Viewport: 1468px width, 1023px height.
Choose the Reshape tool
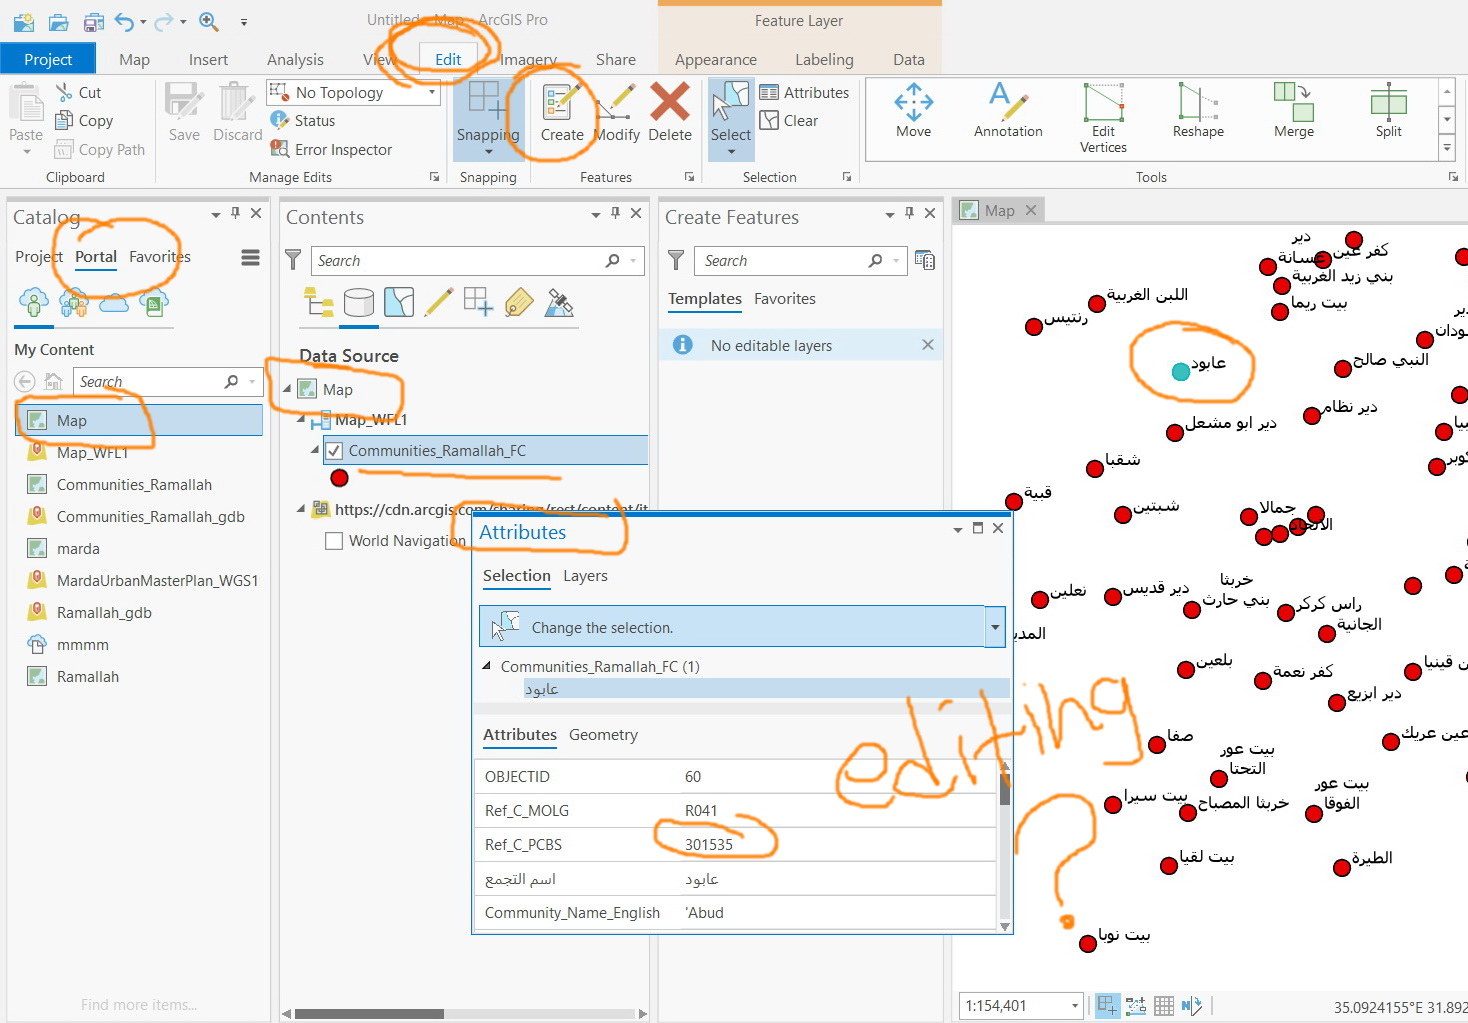tap(1198, 111)
